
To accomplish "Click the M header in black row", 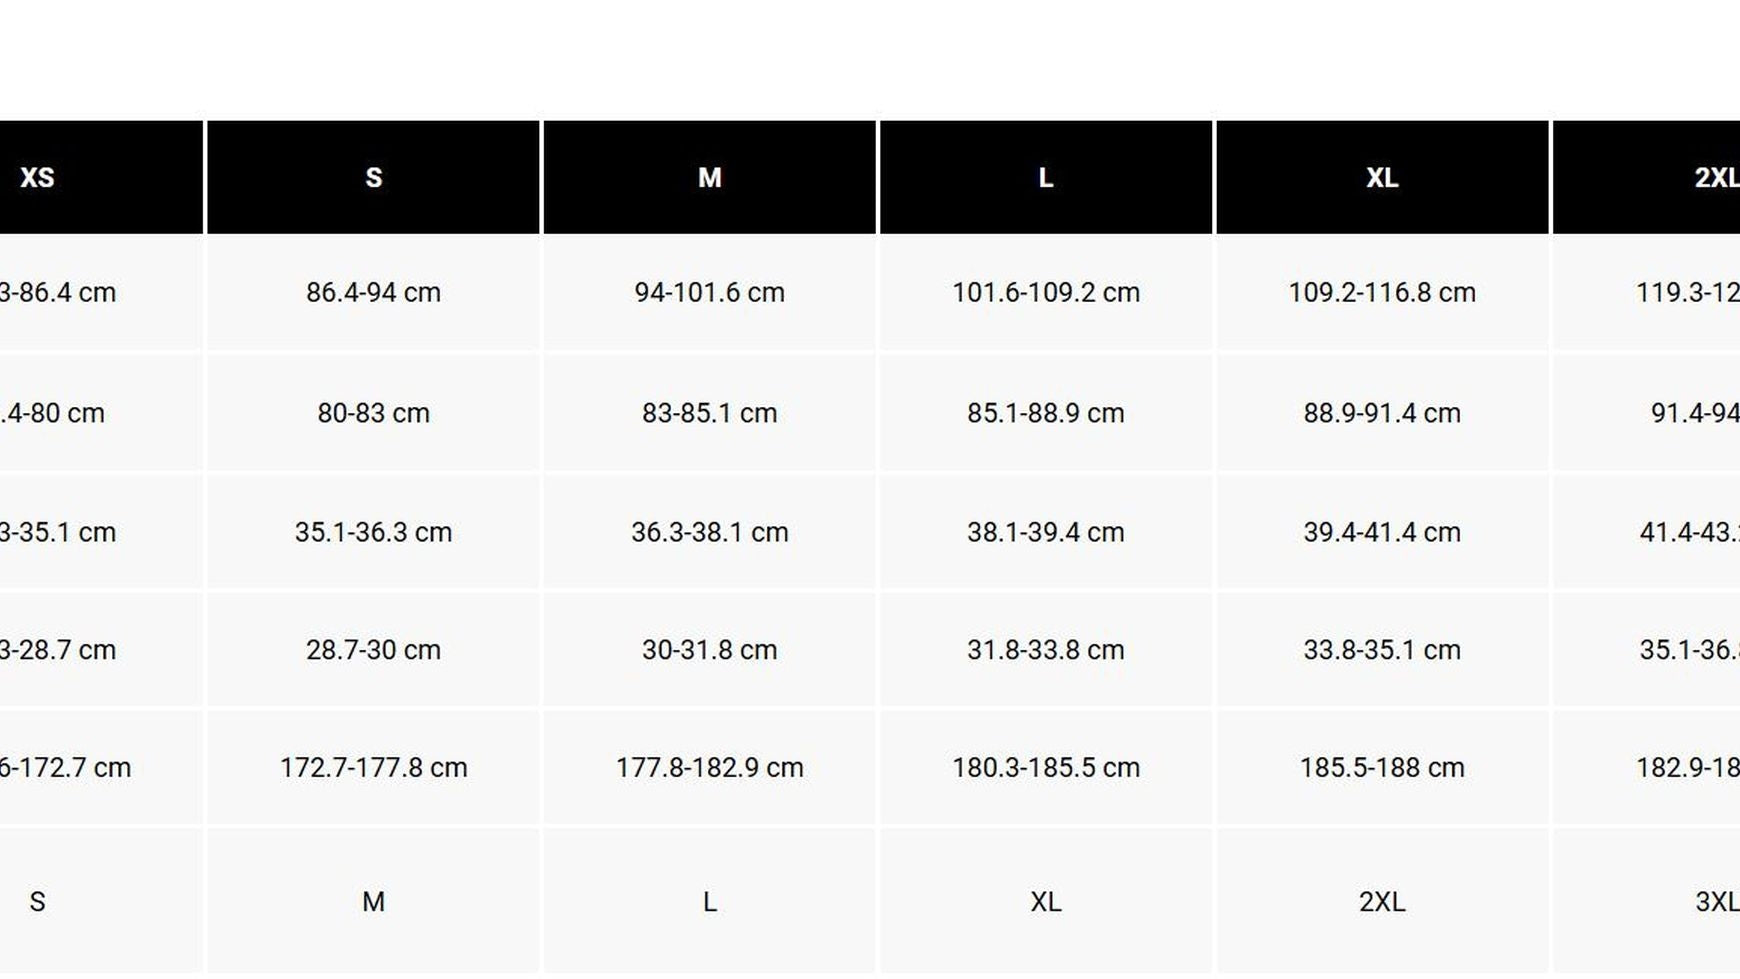I will [x=709, y=178].
